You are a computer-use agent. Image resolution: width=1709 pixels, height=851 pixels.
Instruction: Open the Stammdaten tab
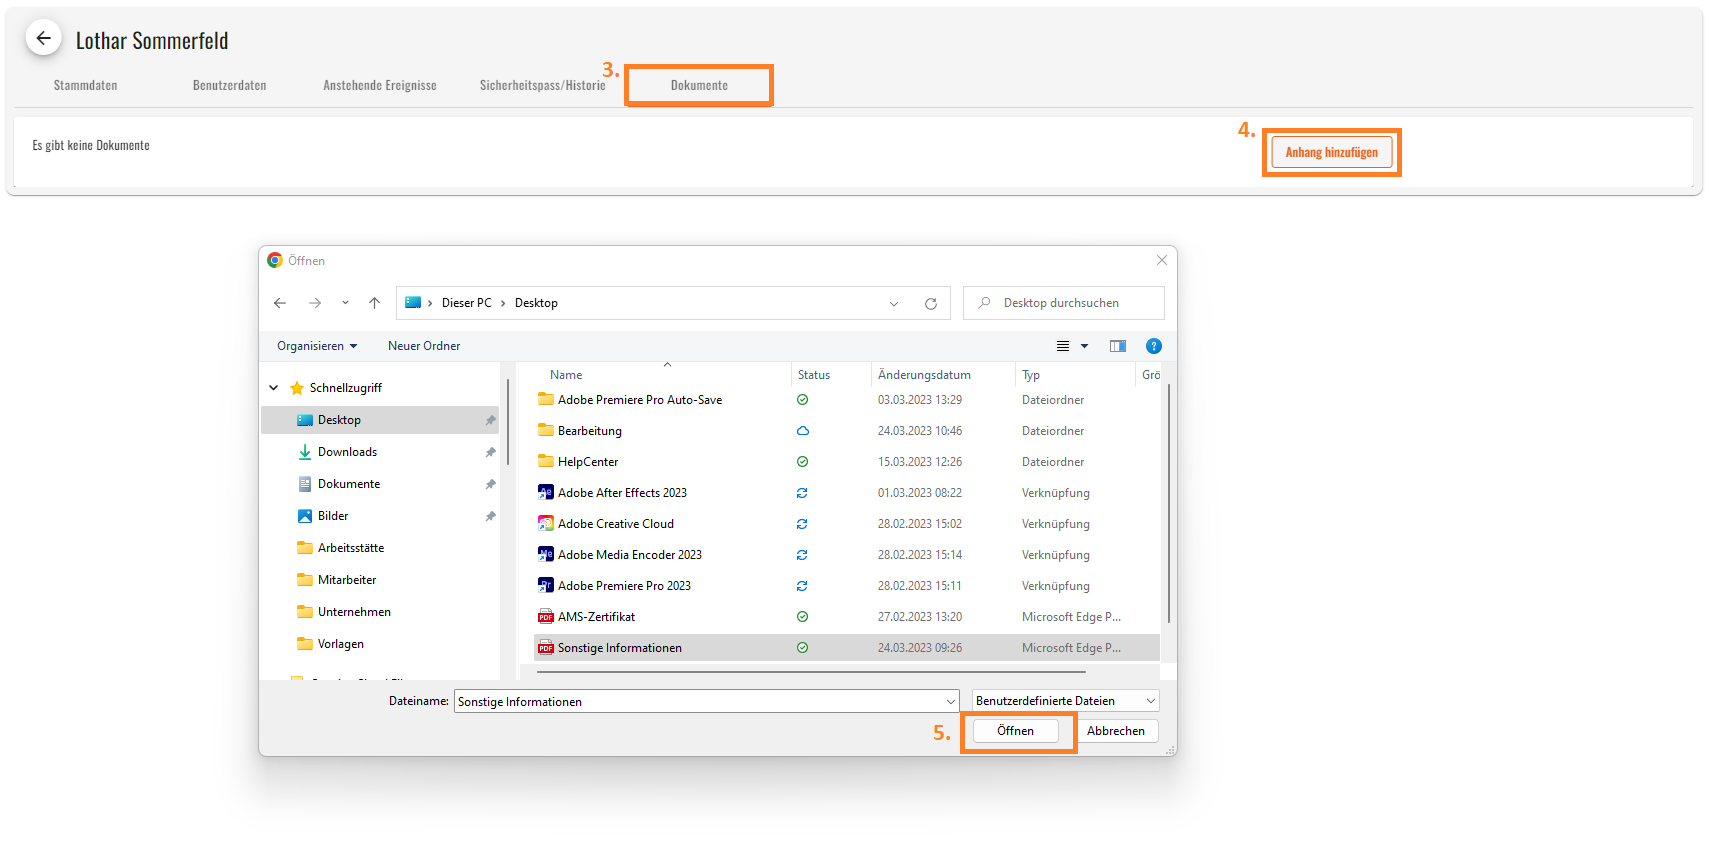[x=85, y=85]
